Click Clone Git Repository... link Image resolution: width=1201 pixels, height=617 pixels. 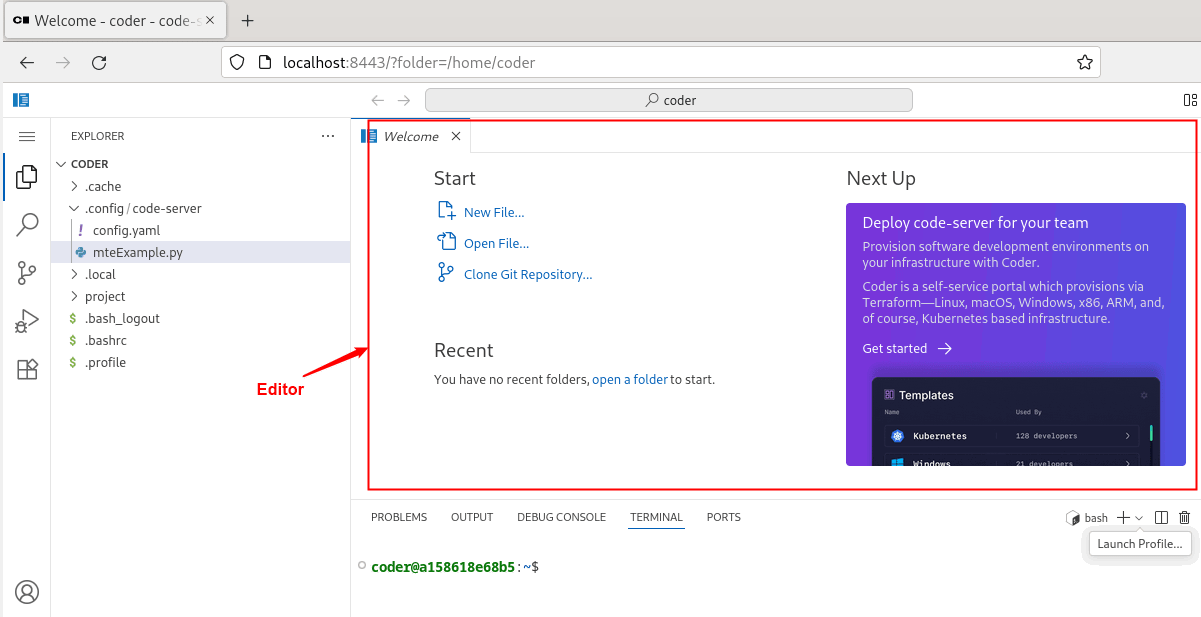click(x=527, y=274)
